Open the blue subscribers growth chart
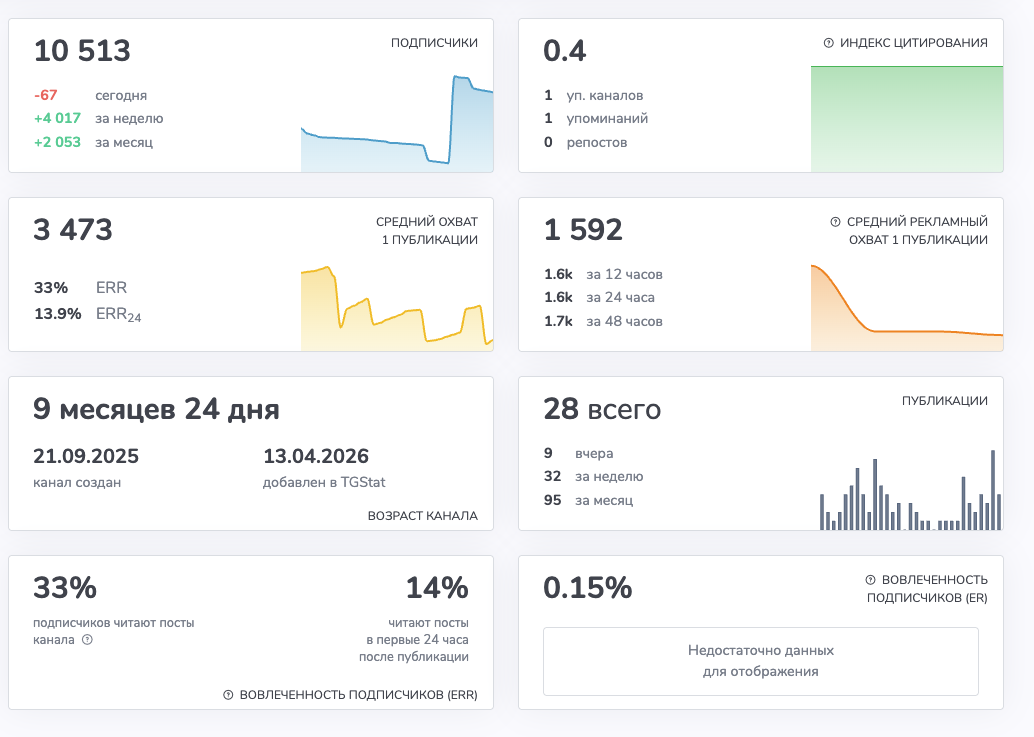This screenshot has width=1034, height=737. tap(397, 123)
